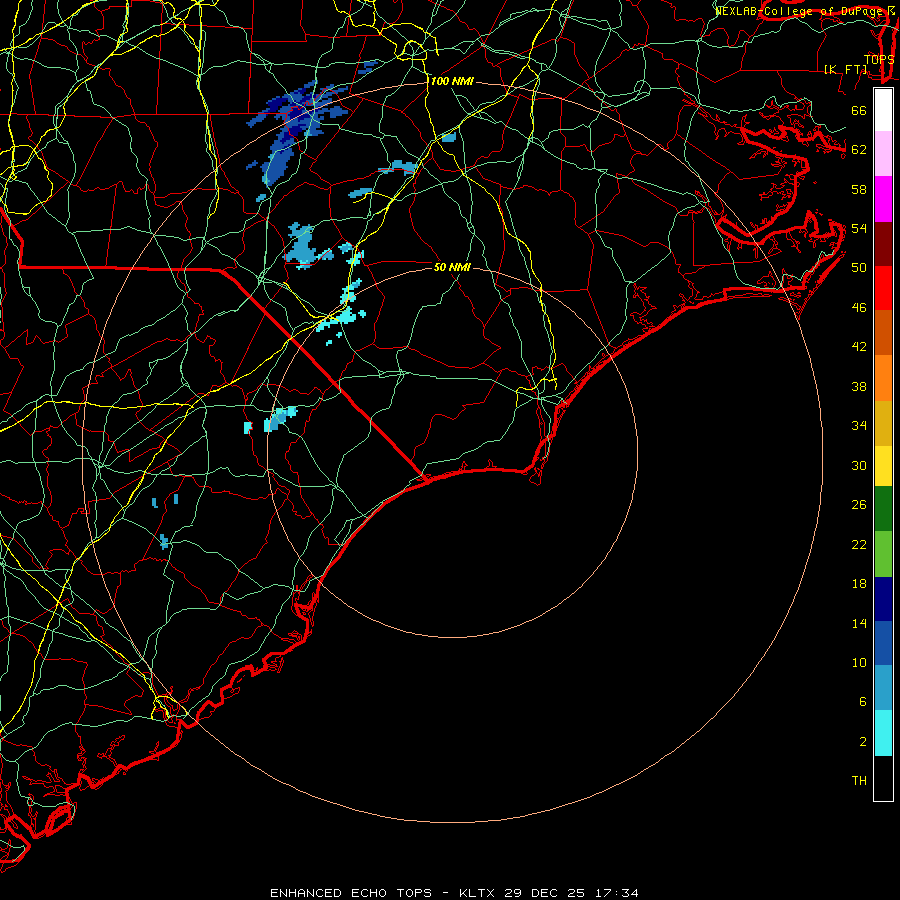This screenshot has width=900, height=900.
Task: Click the '[K FT]' units label
Action: coord(845,70)
